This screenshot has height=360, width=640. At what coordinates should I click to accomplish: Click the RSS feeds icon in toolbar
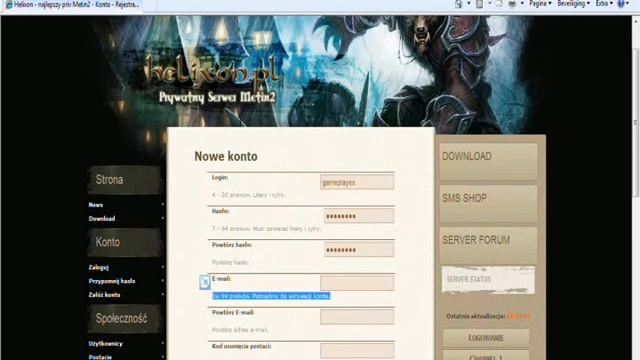[x=479, y=4]
